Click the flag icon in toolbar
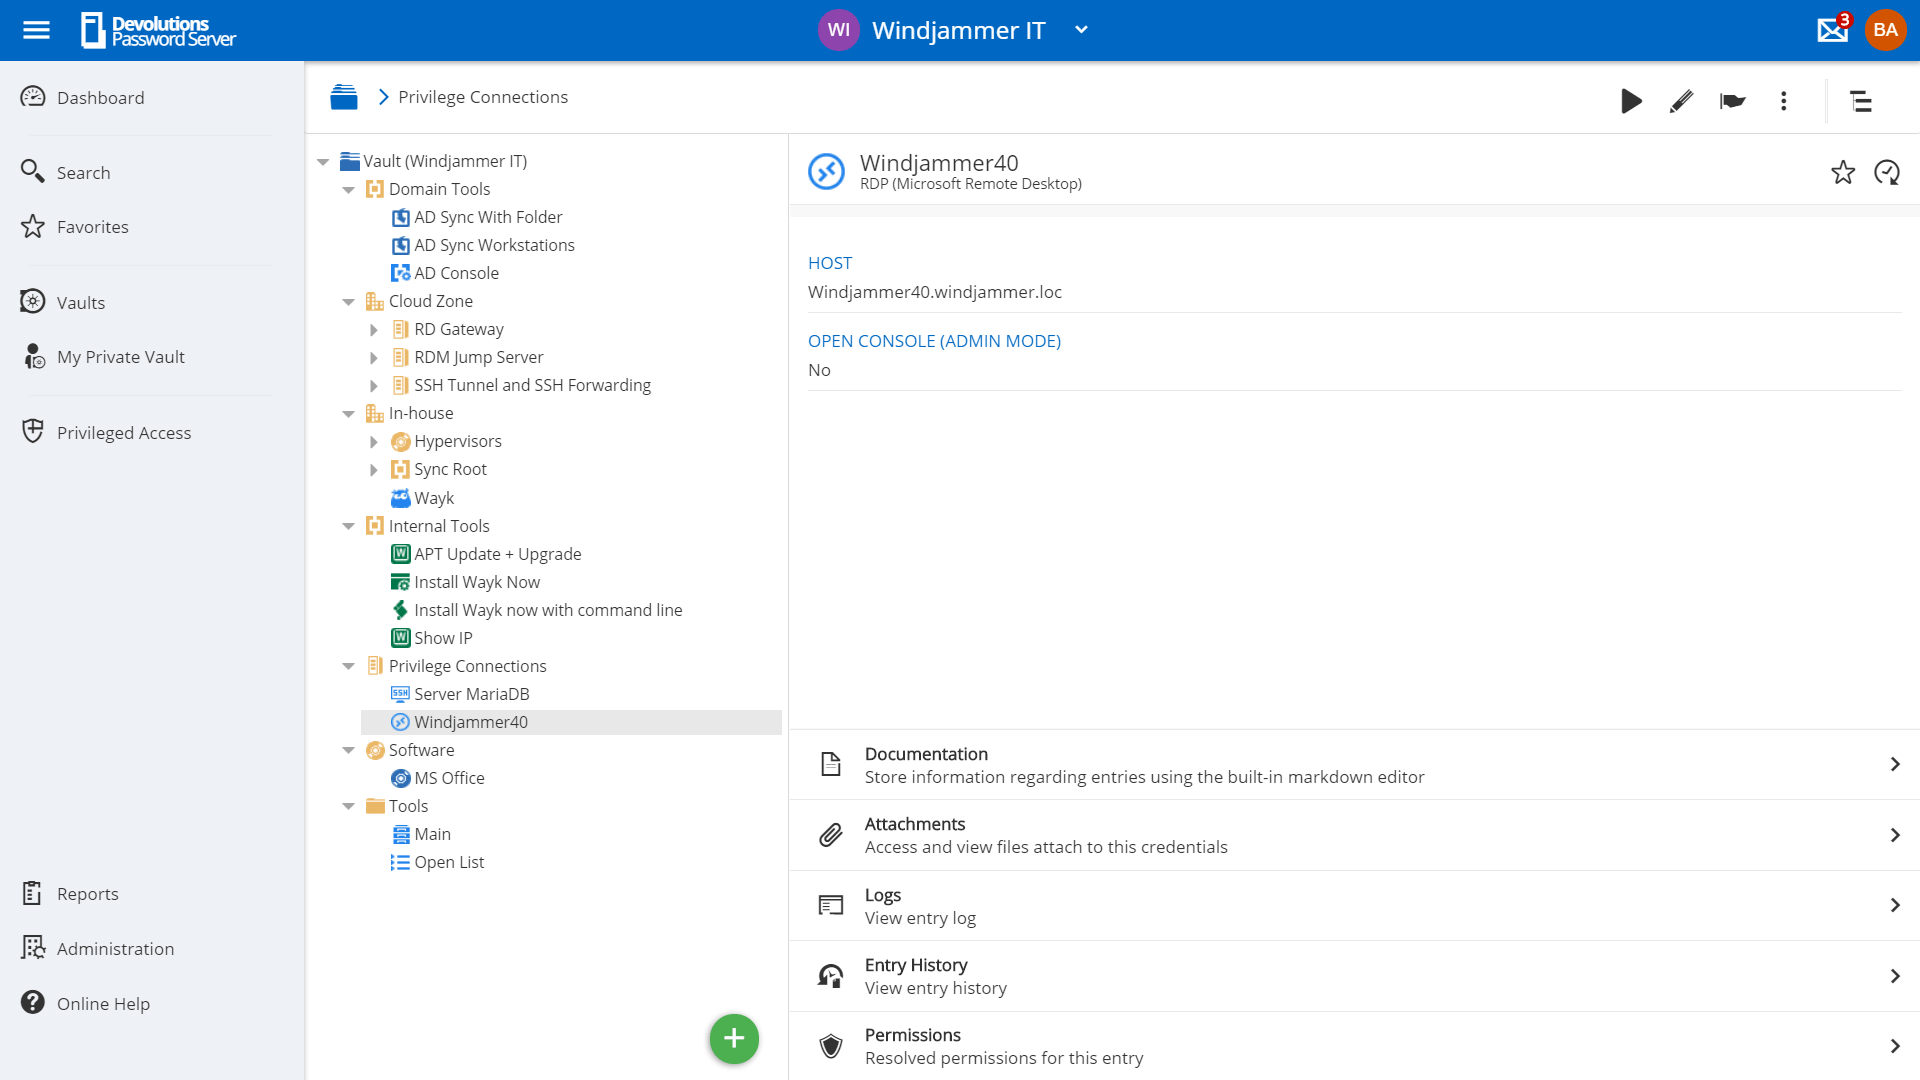The width and height of the screenshot is (1920, 1080). coord(1732,101)
